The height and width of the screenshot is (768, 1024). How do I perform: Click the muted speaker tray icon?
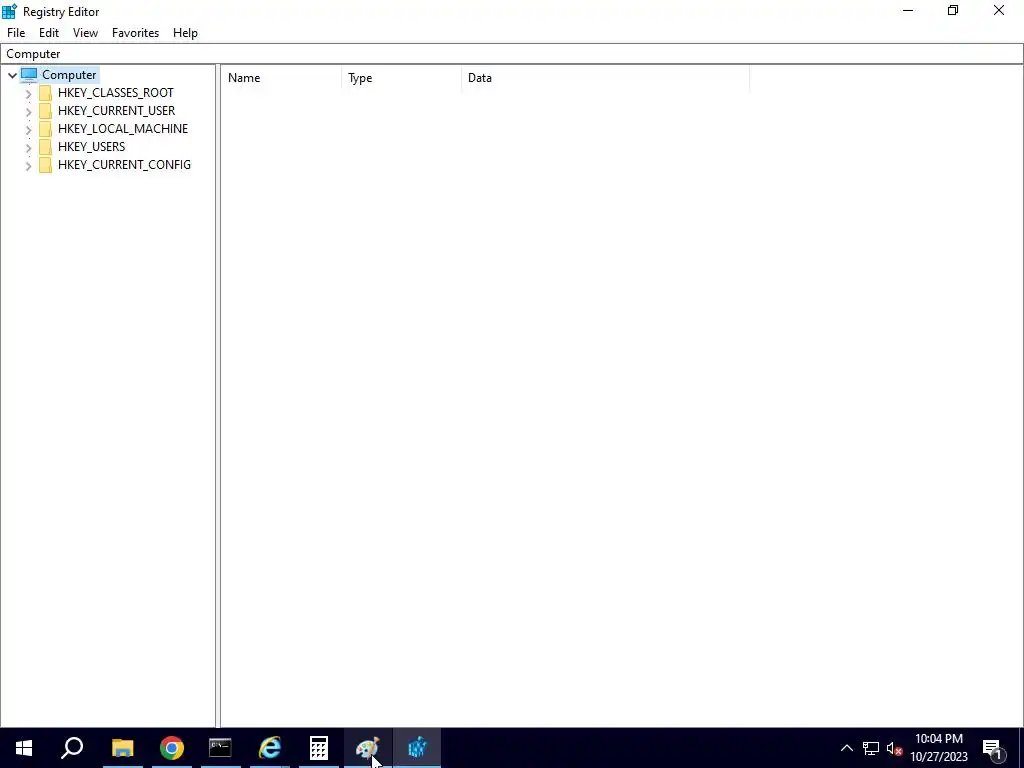pyautogui.click(x=895, y=748)
